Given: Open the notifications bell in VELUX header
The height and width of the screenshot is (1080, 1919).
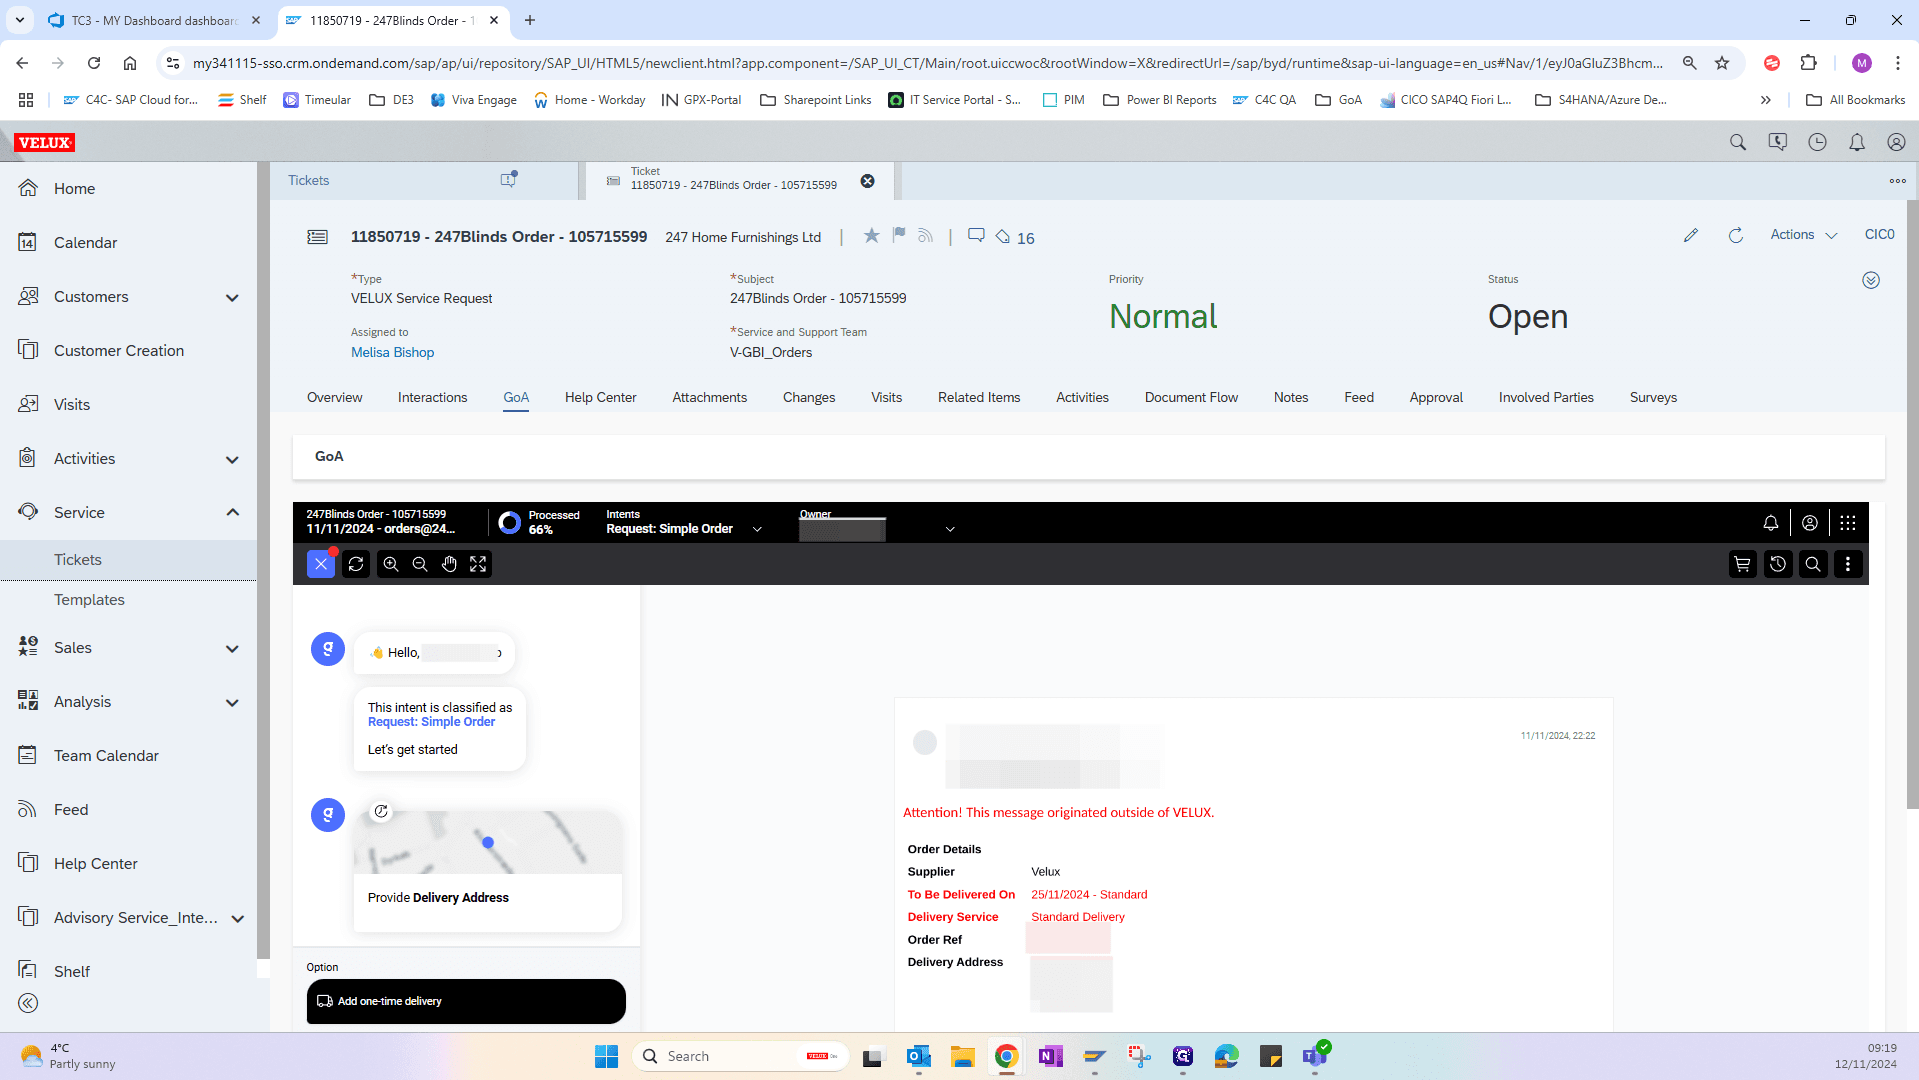Looking at the screenshot, I should (1857, 143).
